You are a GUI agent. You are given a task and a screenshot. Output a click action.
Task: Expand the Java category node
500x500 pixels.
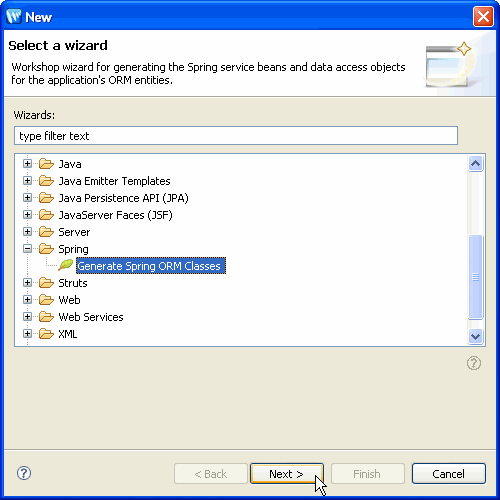point(27,164)
